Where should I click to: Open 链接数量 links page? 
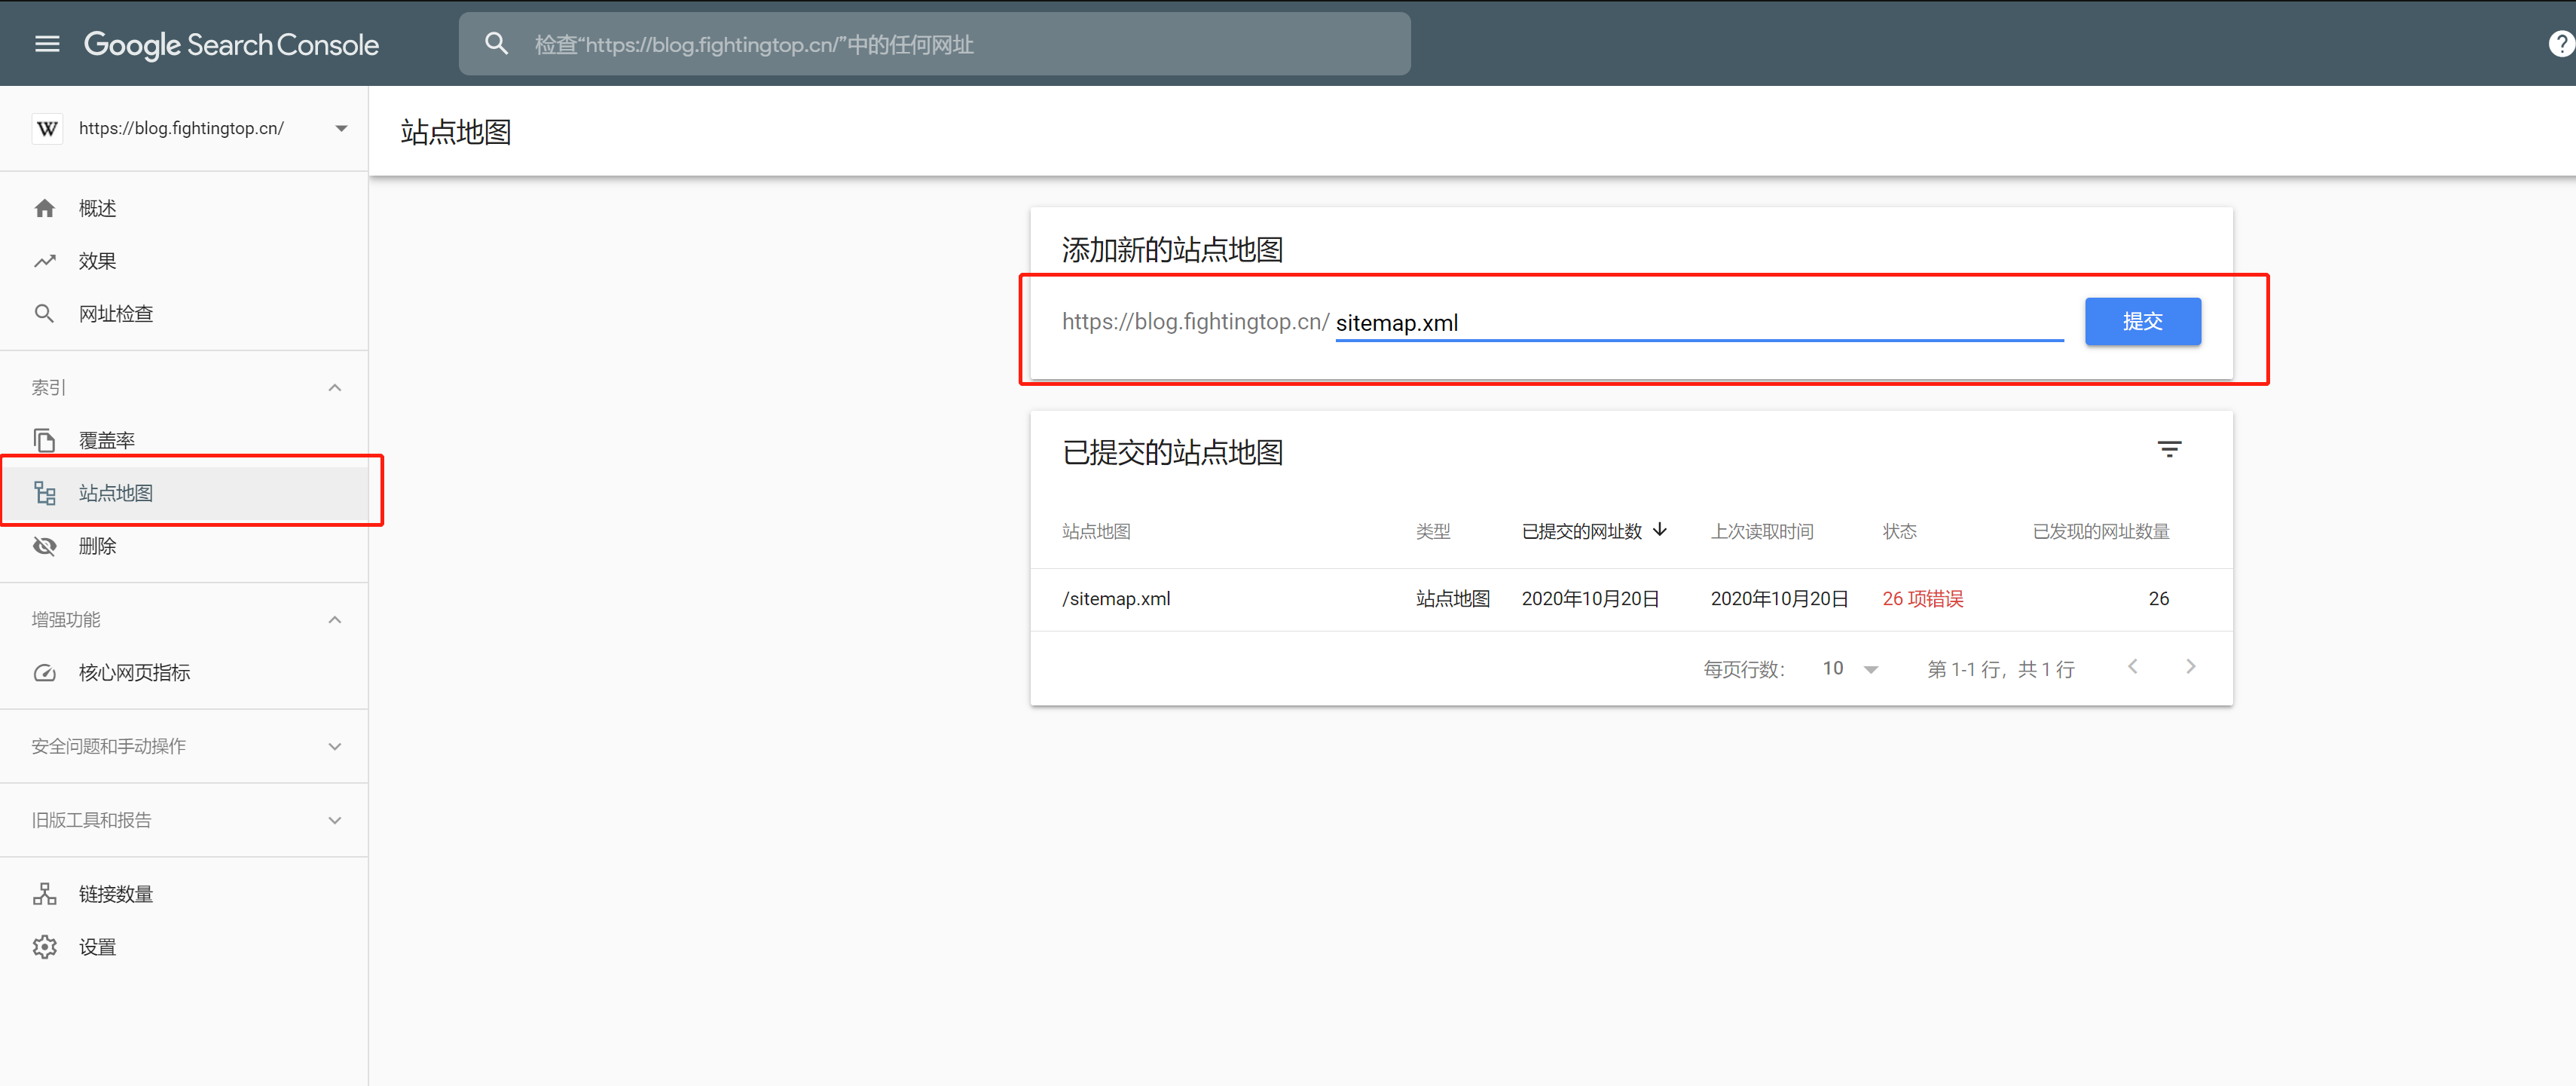[x=184, y=894]
